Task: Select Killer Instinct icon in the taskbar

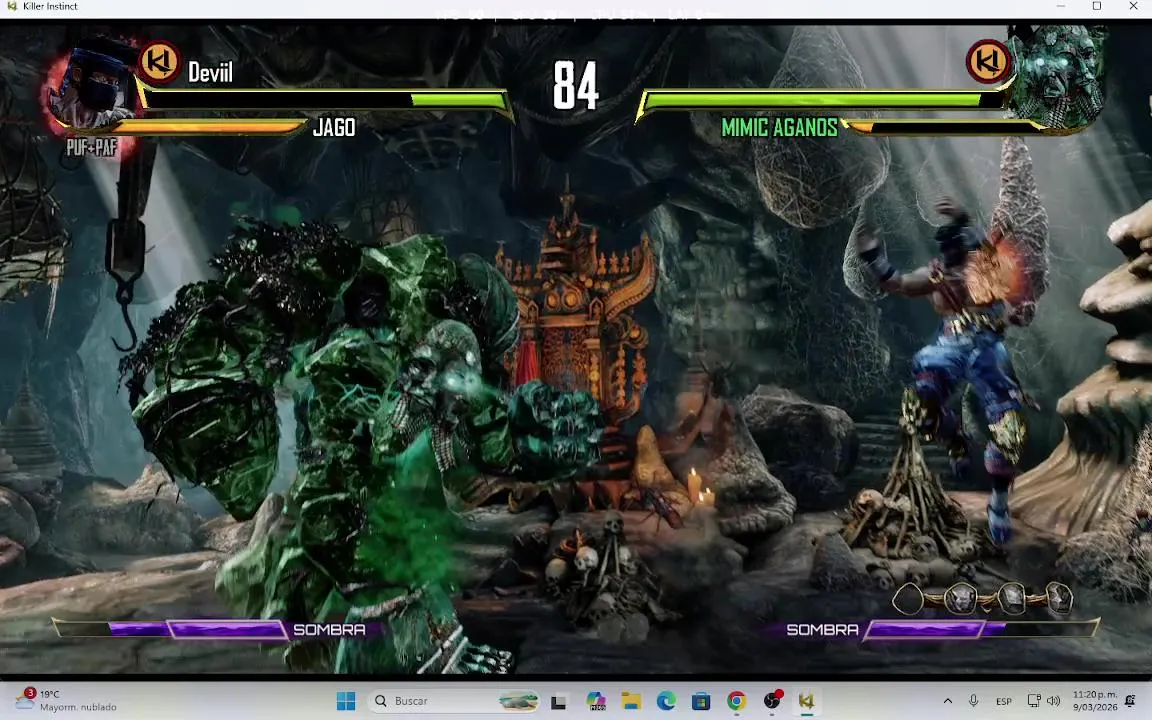Action: tap(807, 702)
